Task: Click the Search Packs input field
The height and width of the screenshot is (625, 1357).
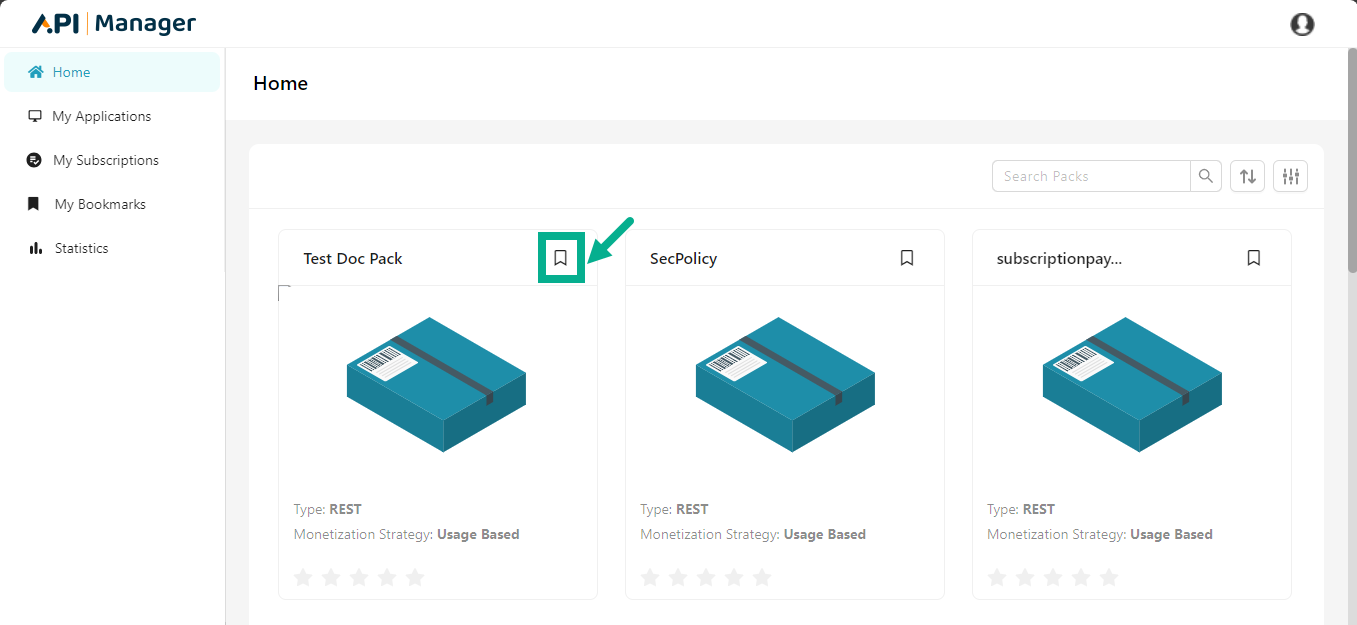Action: point(1090,176)
